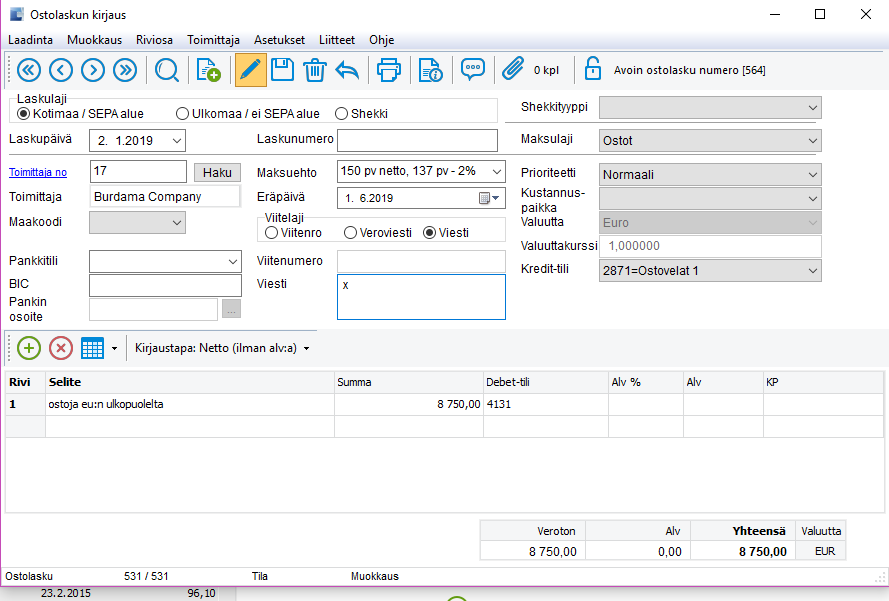Open the Toimittaja menu
Image resolution: width=889 pixels, height=601 pixels.
pos(213,40)
